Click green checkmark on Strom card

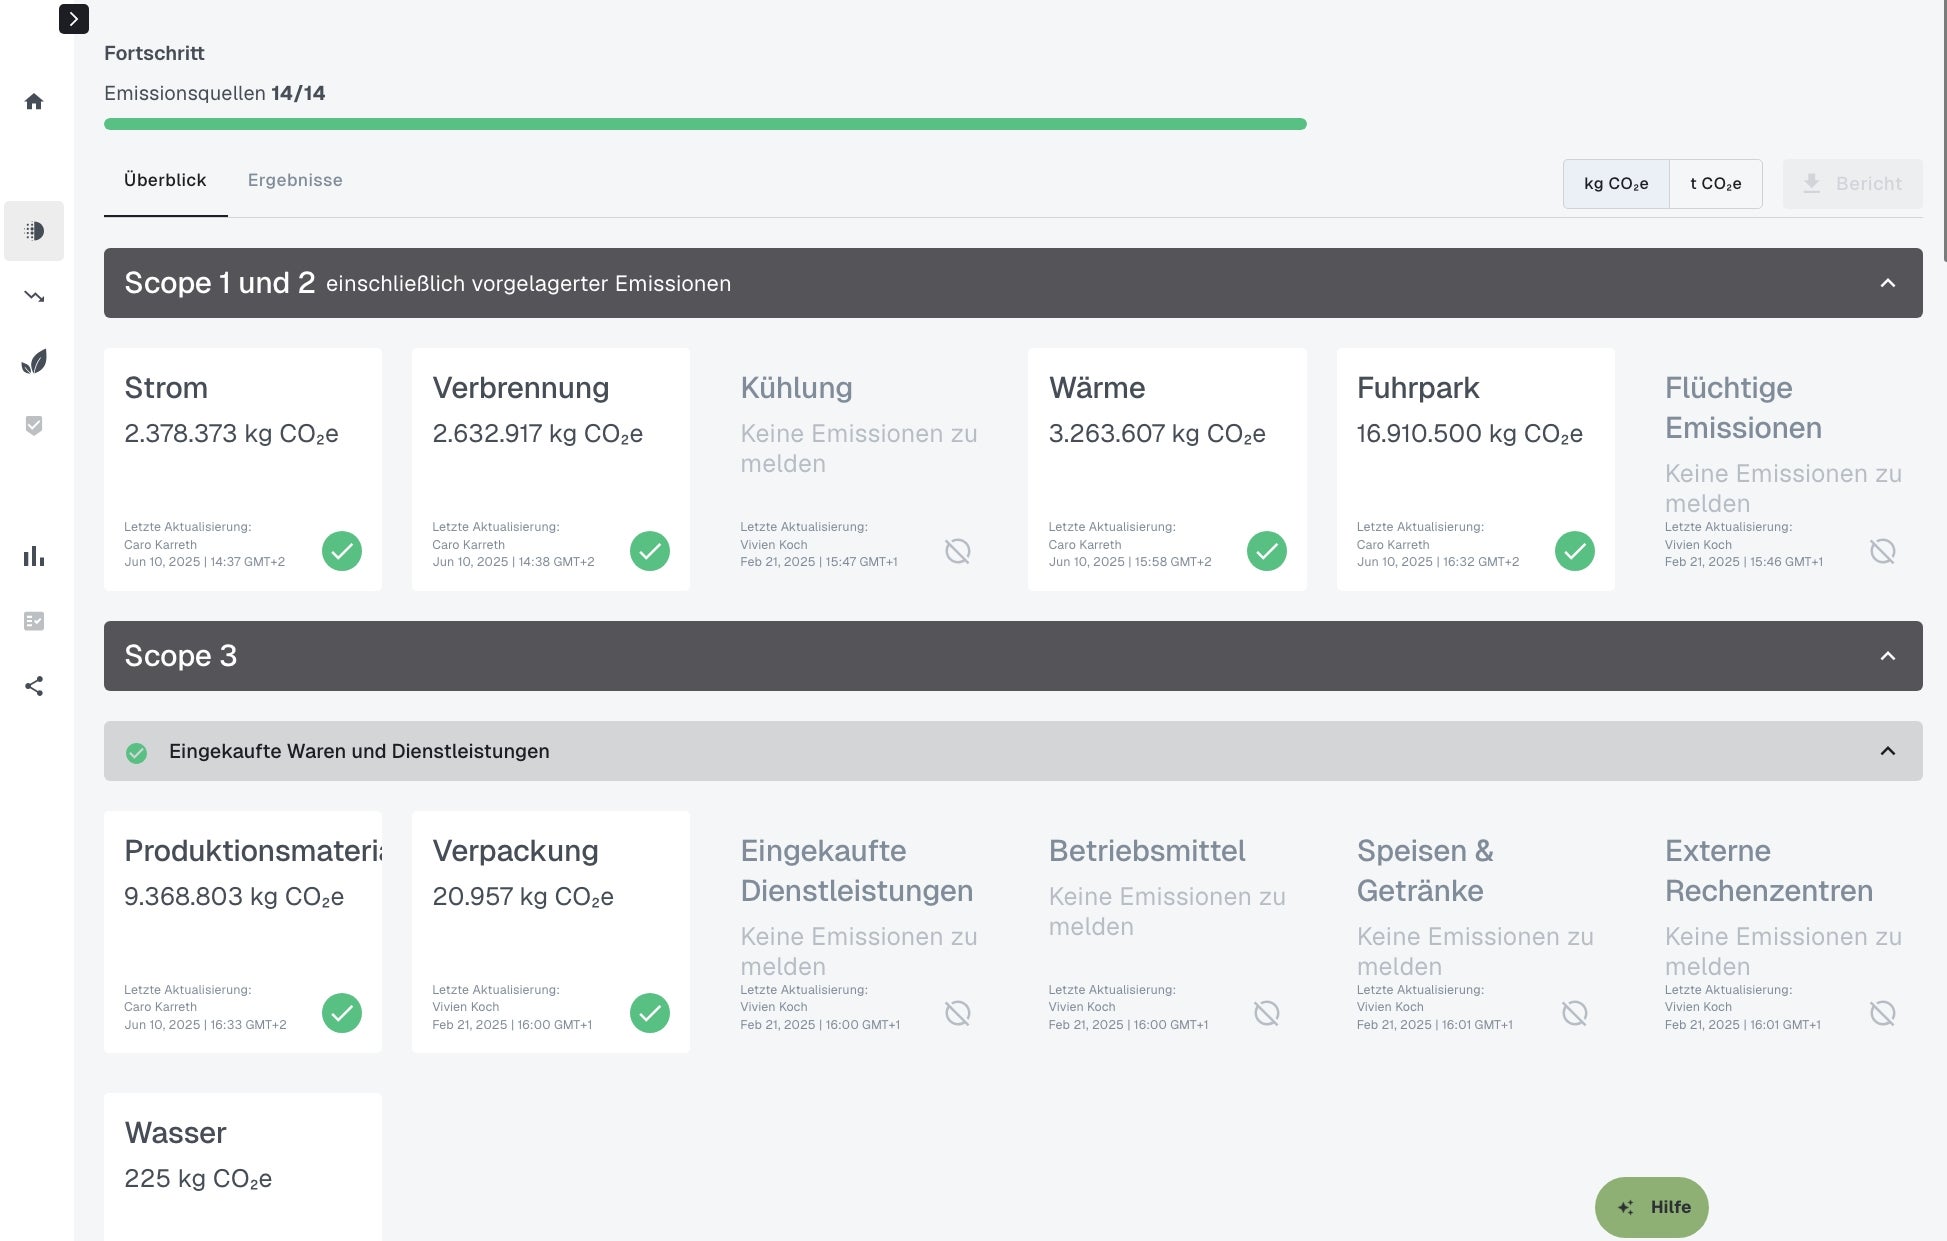[x=341, y=551]
